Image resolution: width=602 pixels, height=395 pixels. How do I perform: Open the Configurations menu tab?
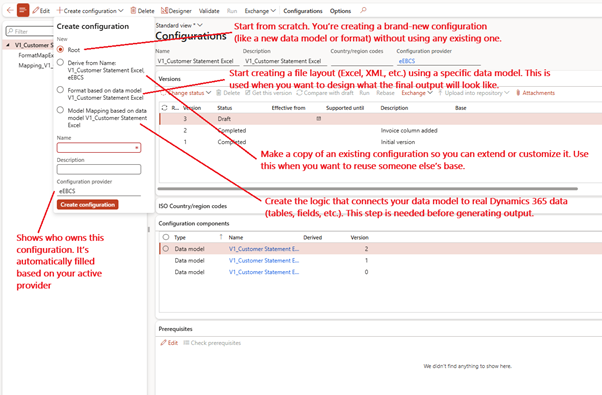pyautogui.click(x=303, y=11)
